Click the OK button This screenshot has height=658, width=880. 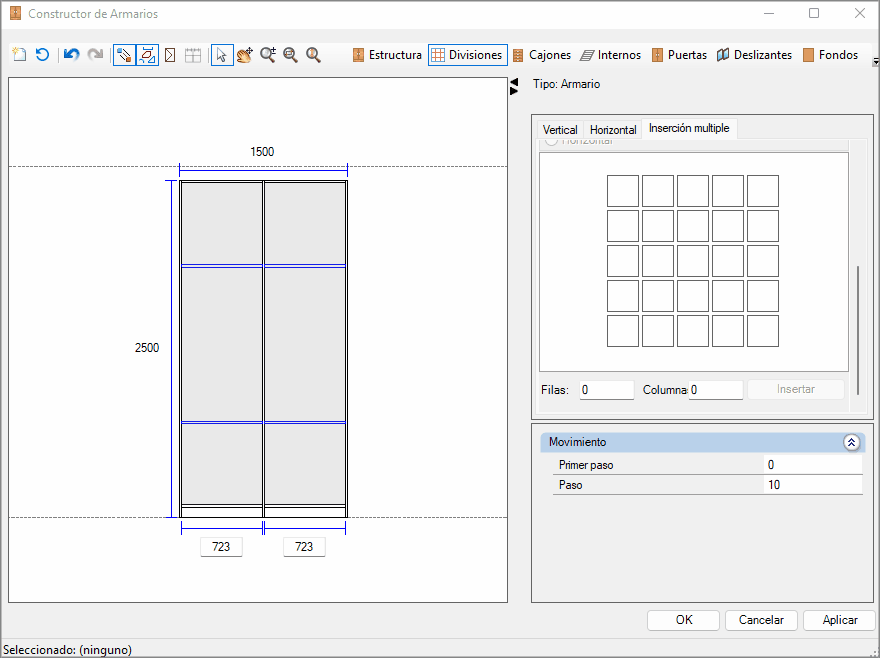tap(684, 620)
